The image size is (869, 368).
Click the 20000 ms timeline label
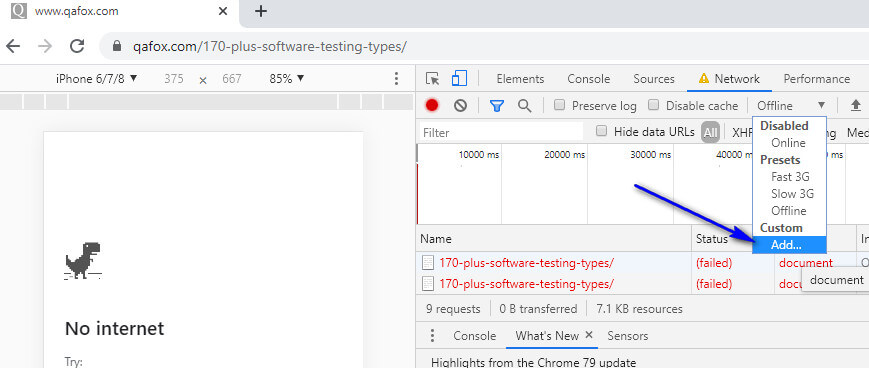[x=565, y=155]
